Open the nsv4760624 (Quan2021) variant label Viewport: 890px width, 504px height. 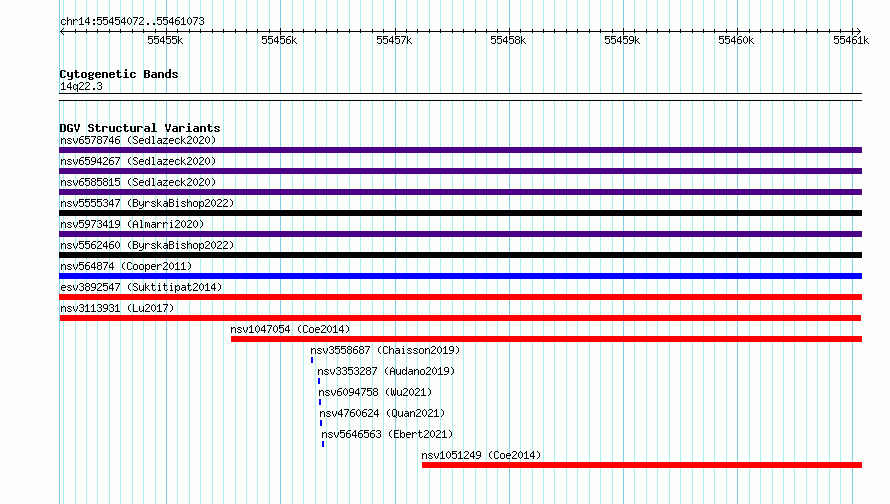point(382,413)
